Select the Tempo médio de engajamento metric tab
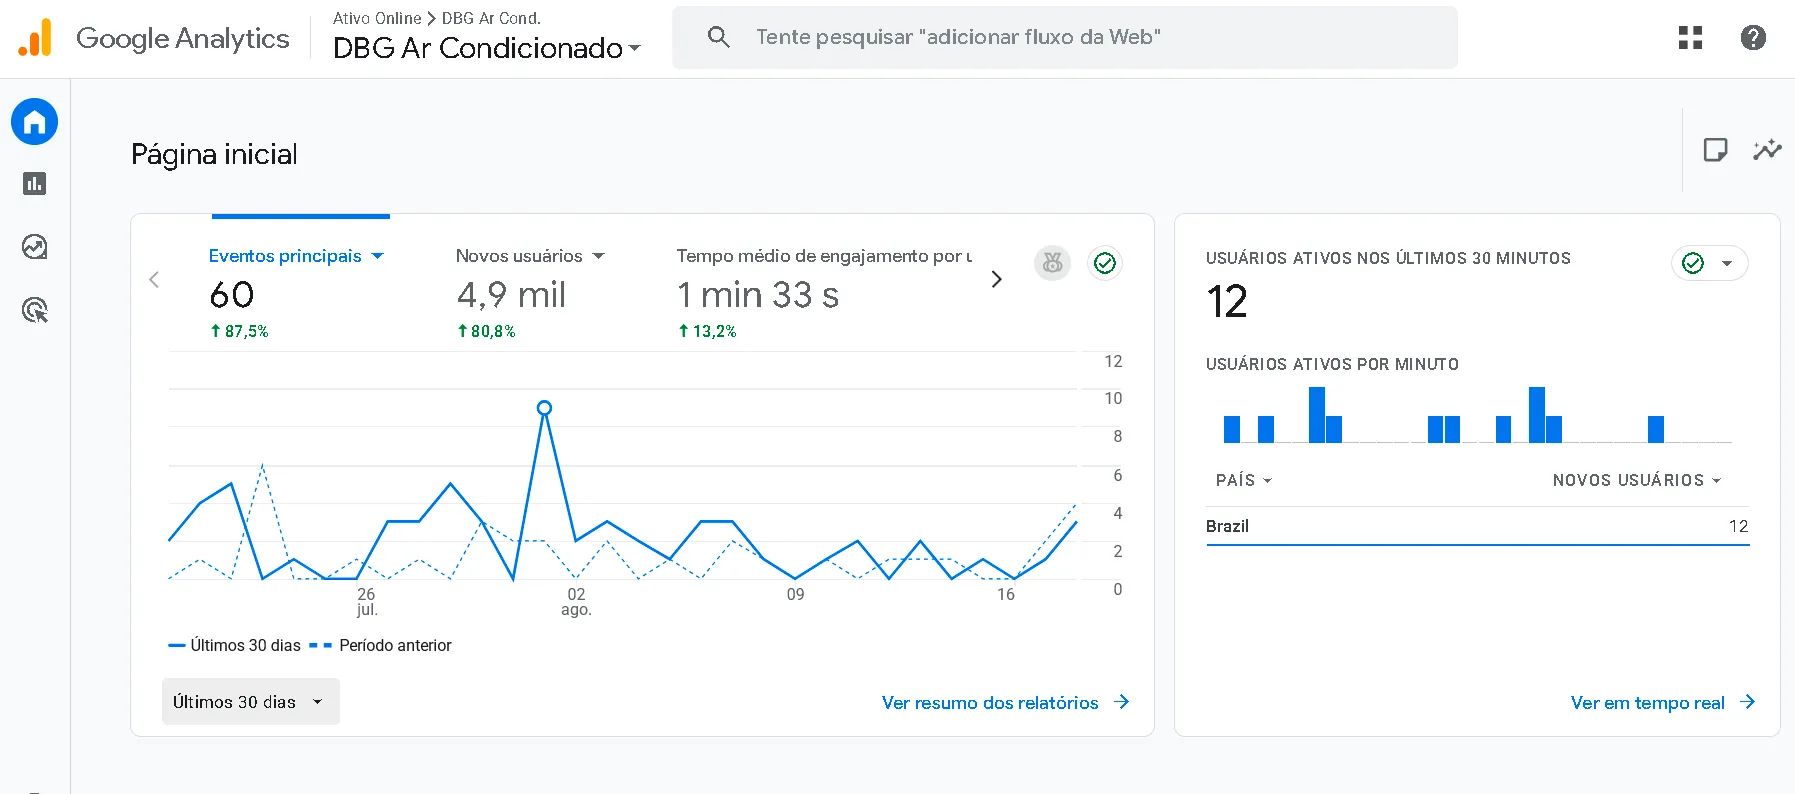Image resolution: width=1795 pixels, height=794 pixels. coord(824,256)
